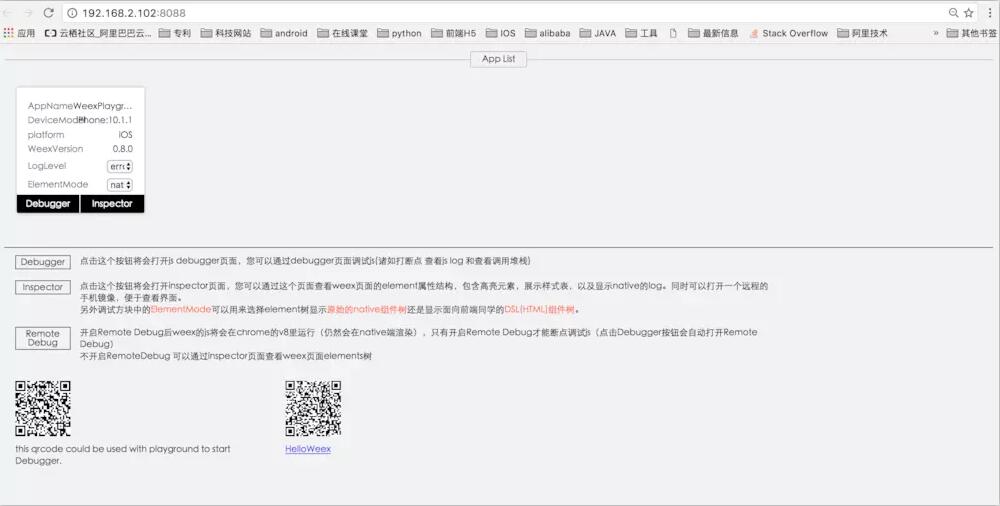This screenshot has height=506, width=1000.
Task: Click the 'this qrcode could be used' caption
Action: point(123,455)
